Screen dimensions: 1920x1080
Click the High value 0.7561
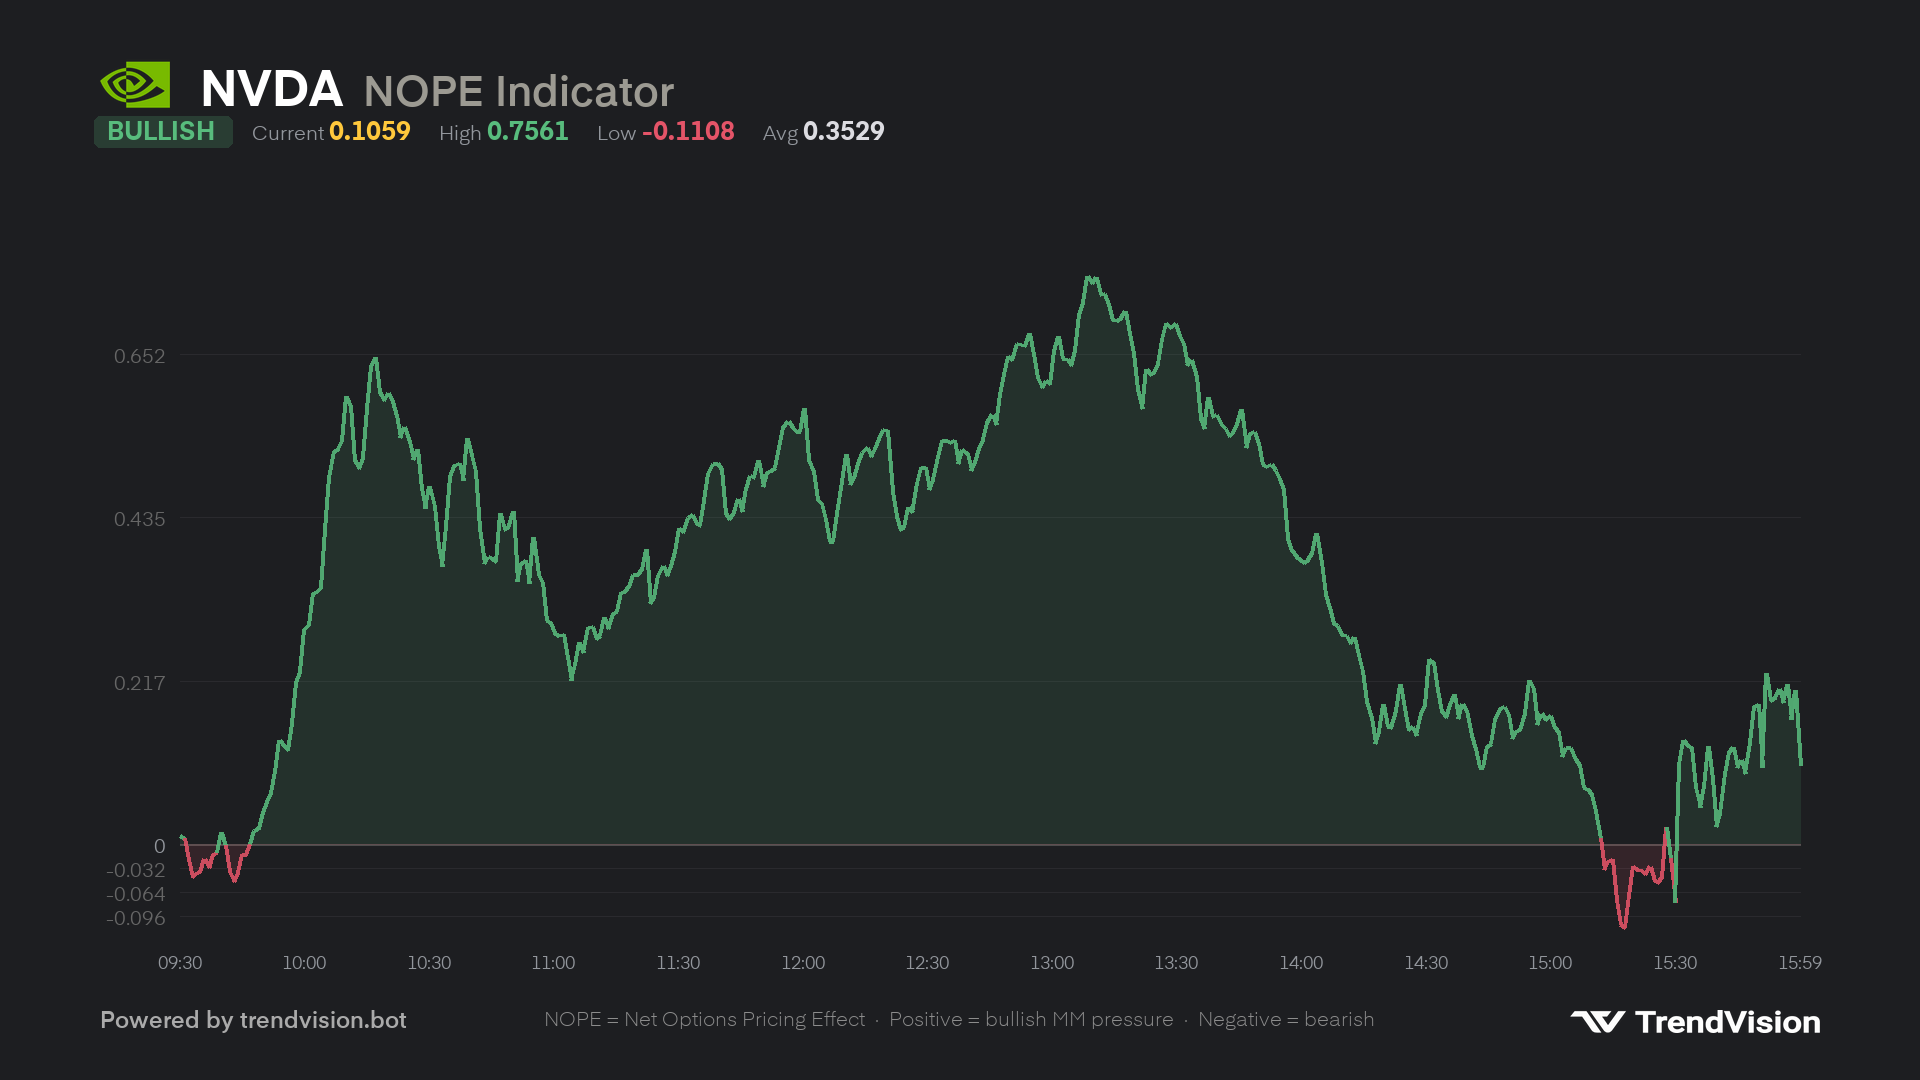[x=528, y=132]
